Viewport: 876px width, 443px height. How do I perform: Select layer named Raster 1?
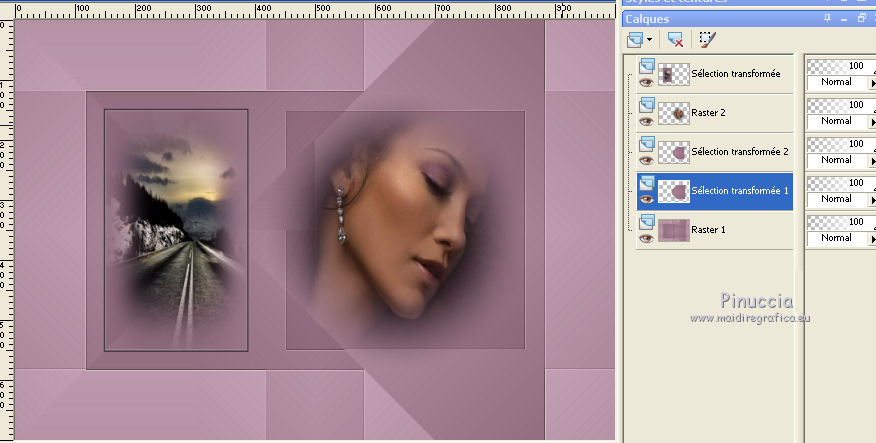[x=708, y=230]
